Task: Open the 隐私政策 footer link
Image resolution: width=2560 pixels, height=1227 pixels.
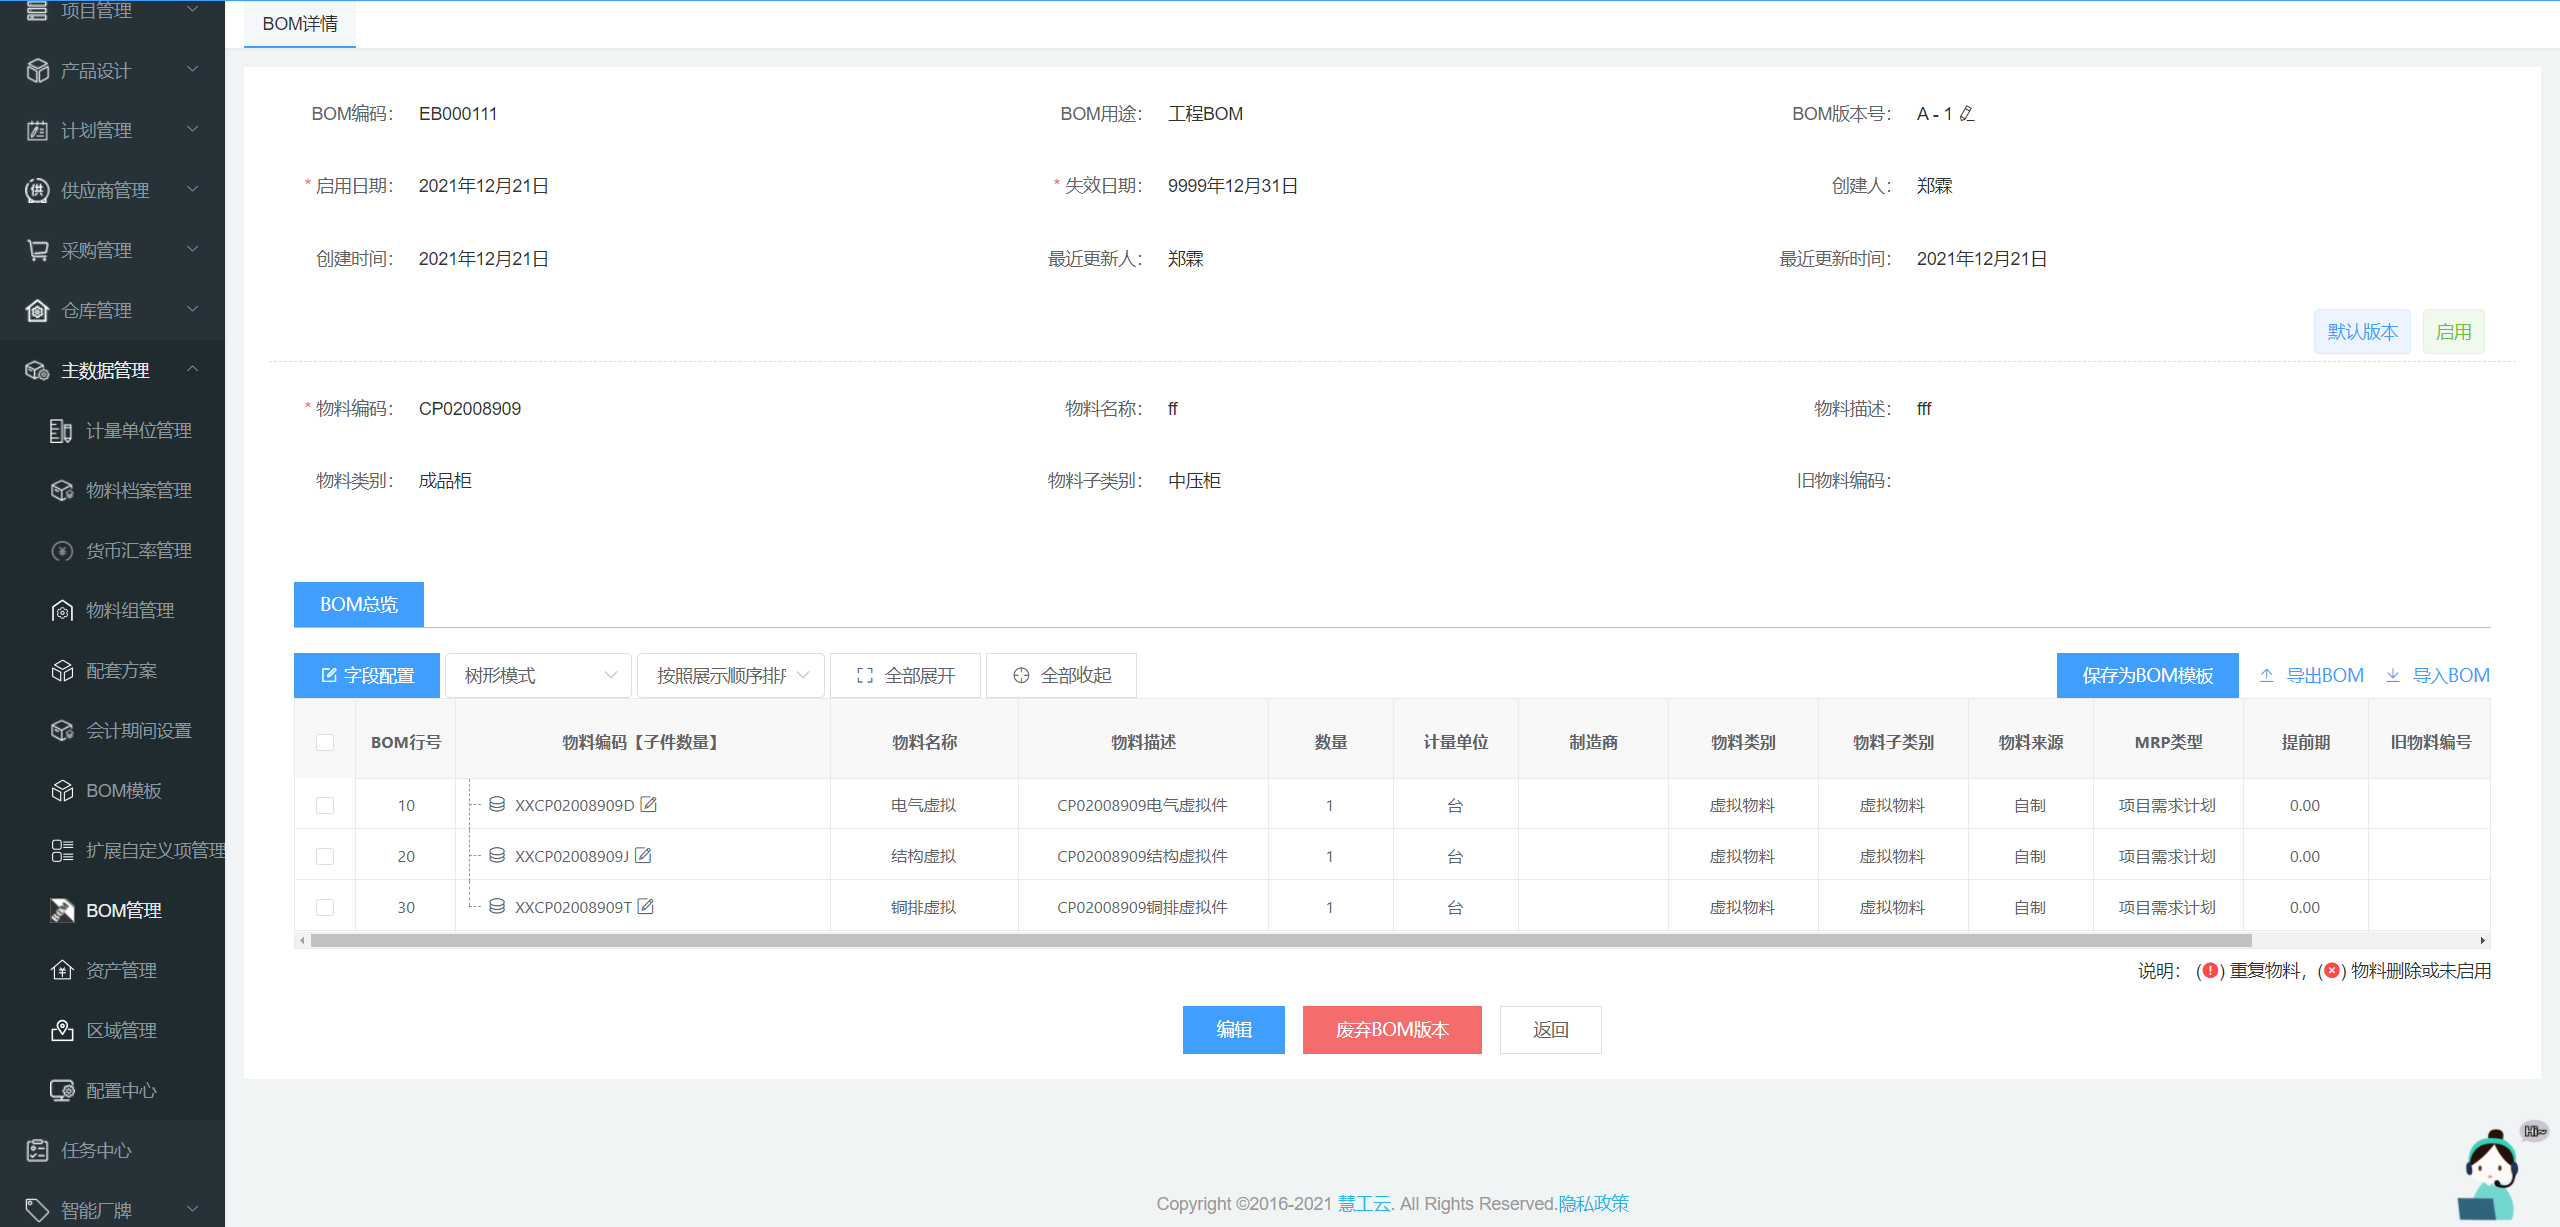Action: tap(1593, 1204)
